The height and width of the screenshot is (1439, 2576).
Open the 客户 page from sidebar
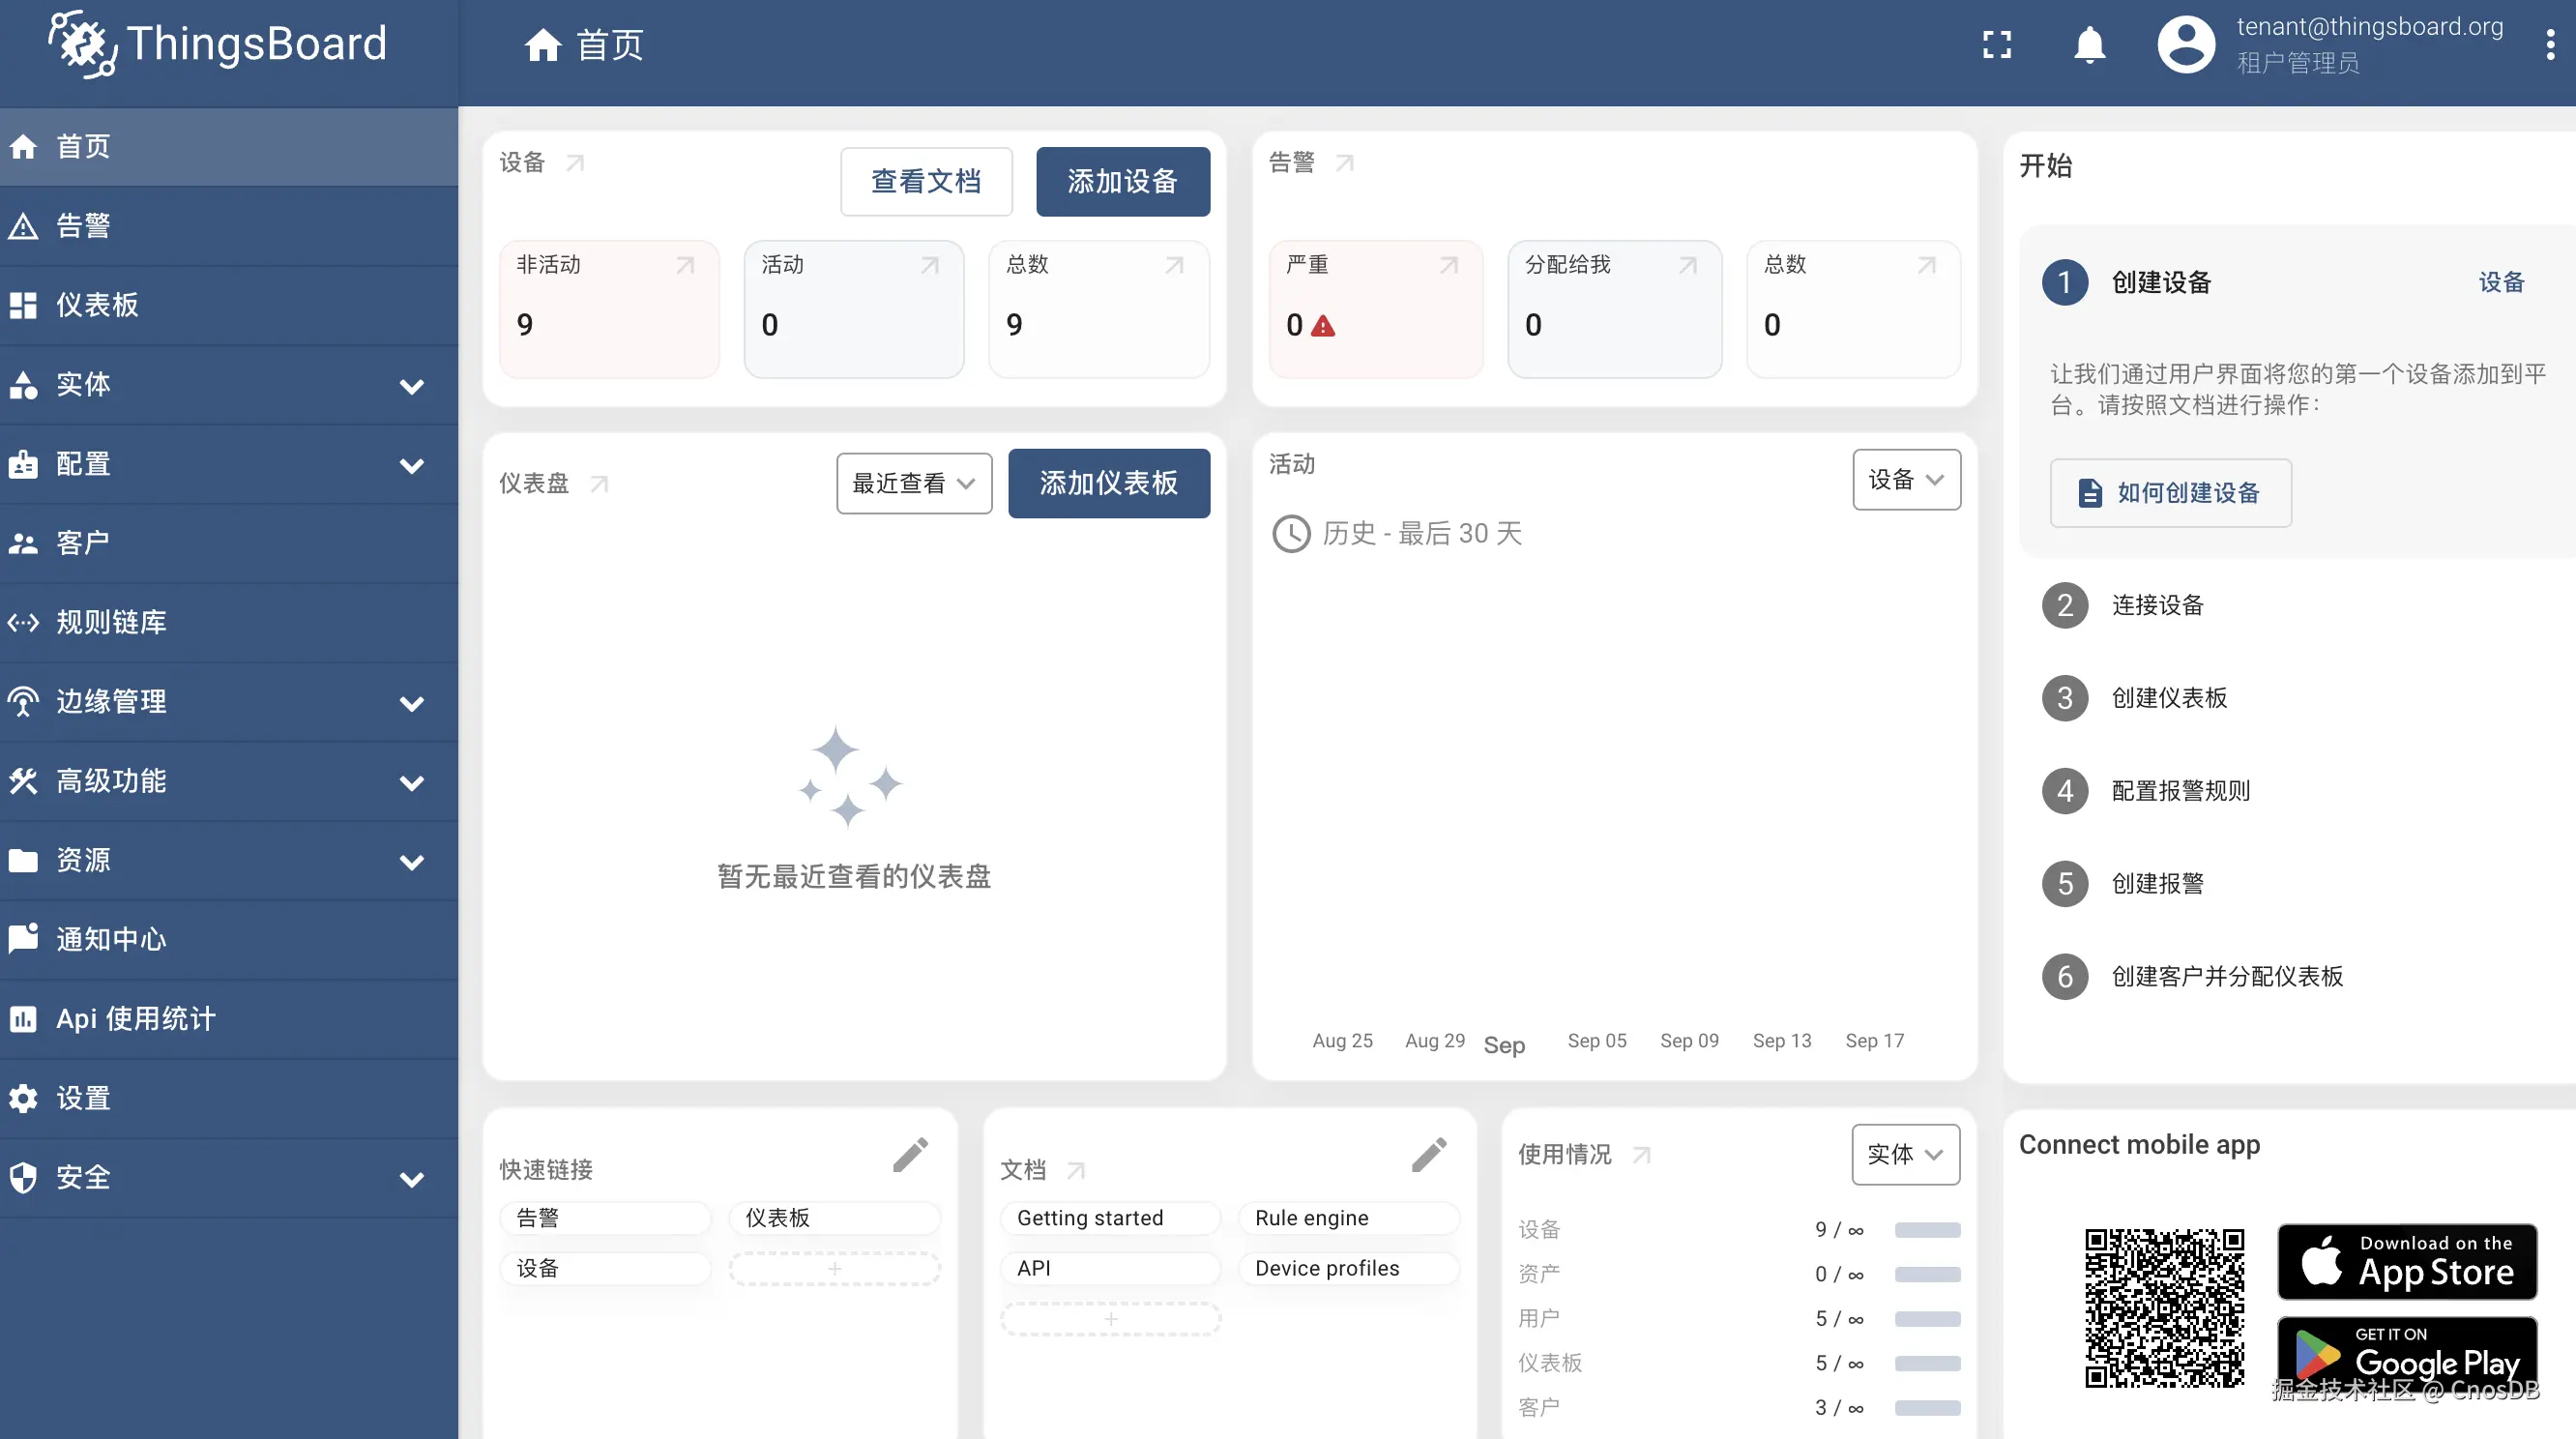(x=83, y=542)
